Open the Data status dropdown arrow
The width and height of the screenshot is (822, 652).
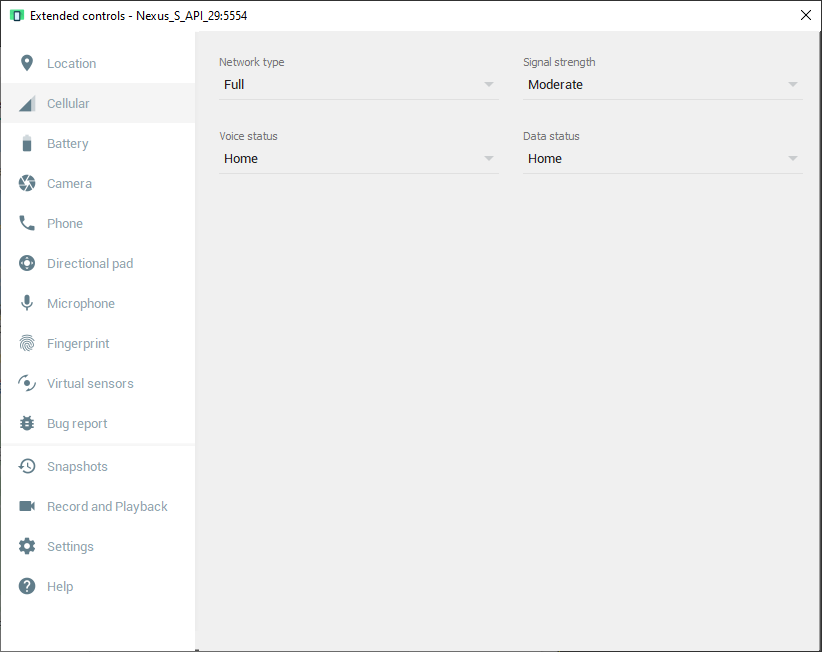tap(792, 159)
